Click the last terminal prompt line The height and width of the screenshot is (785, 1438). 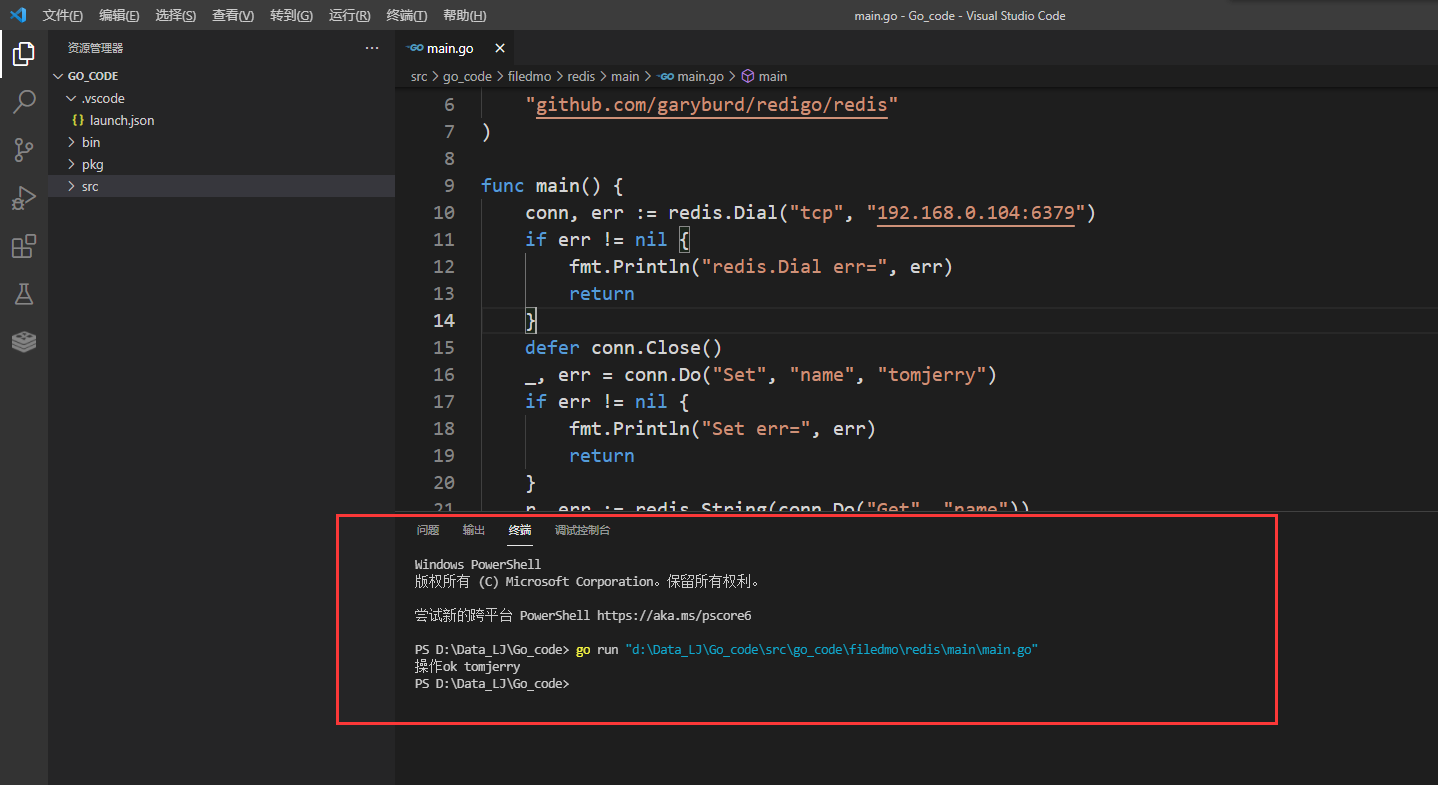coord(492,684)
